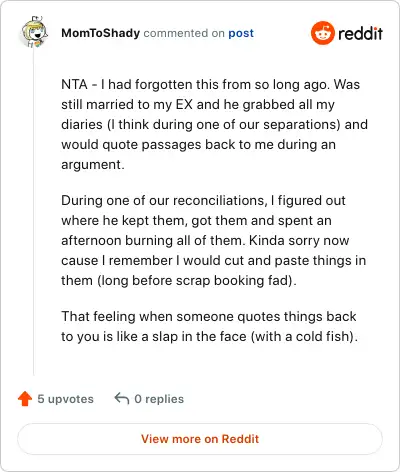Click the comment's first paragraph starting 'NTA'
The width and height of the screenshot is (400, 472).
tap(214, 124)
